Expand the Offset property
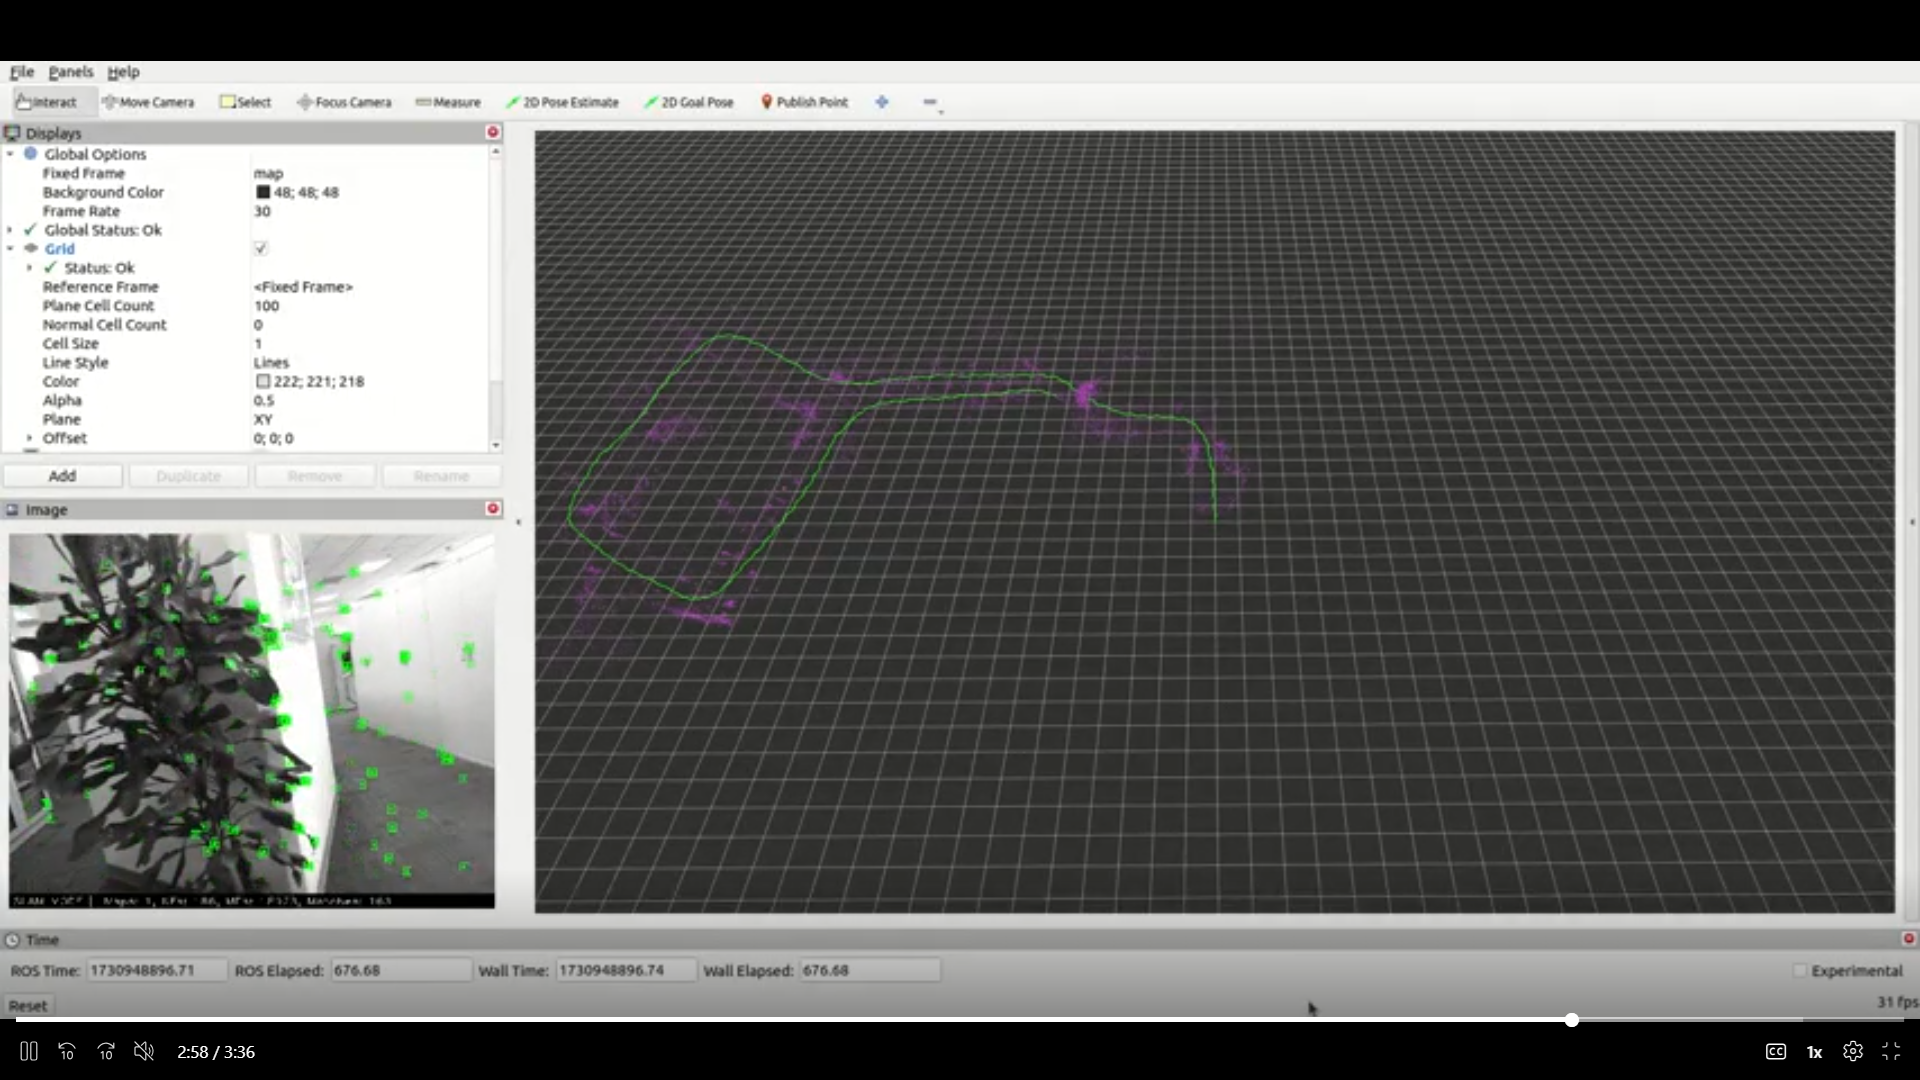Screen dimensions: 1920x1080 tap(29, 438)
